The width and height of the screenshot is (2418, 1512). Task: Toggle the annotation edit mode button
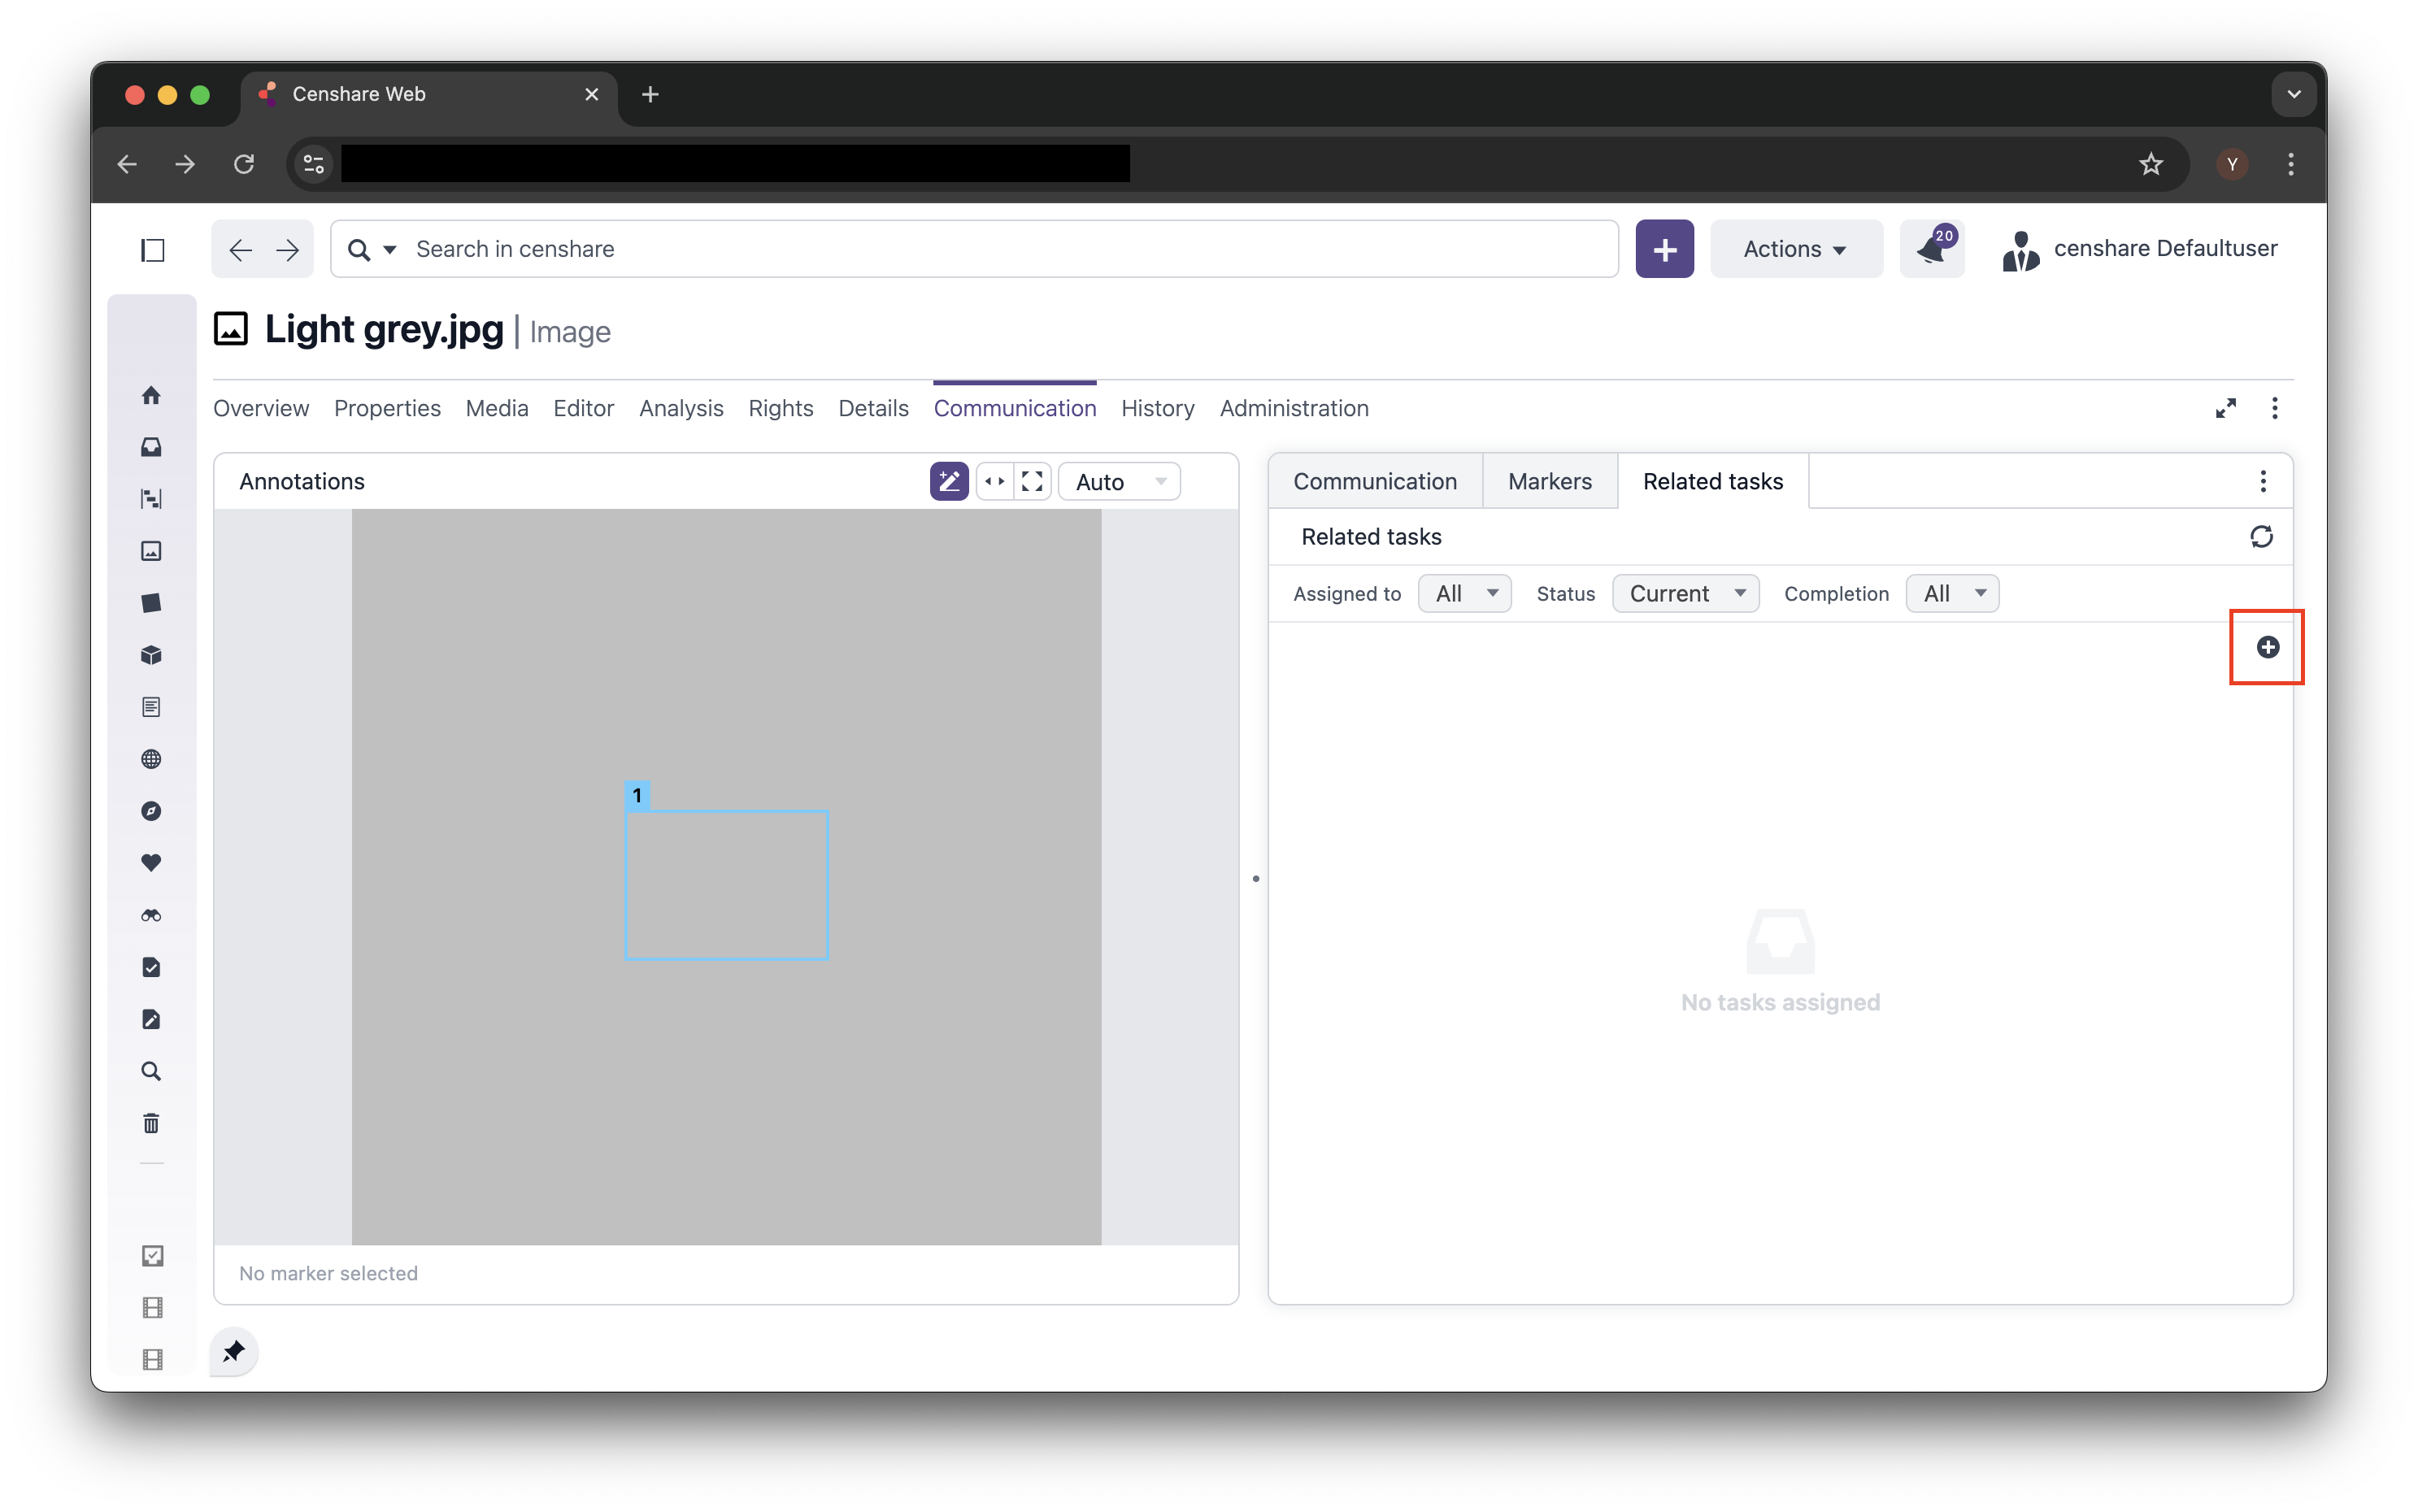(x=948, y=481)
